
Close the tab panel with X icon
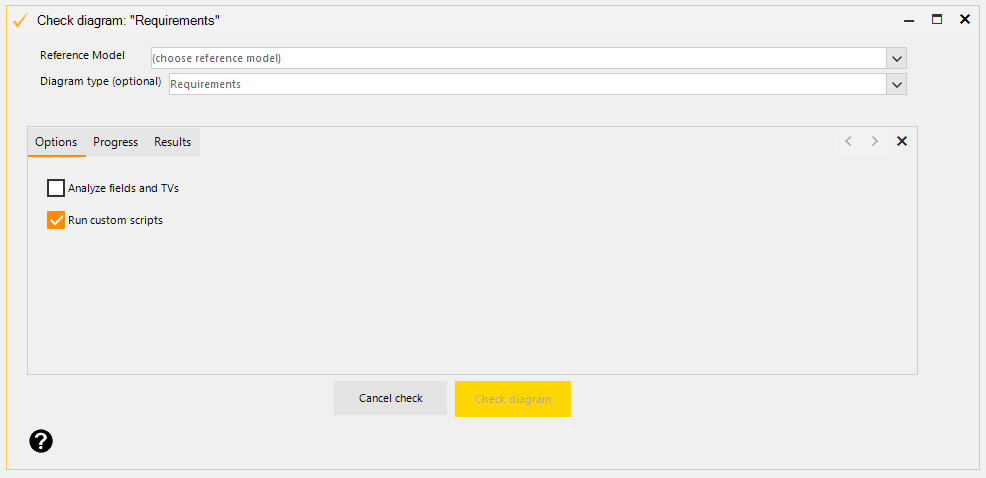(901, 141)
